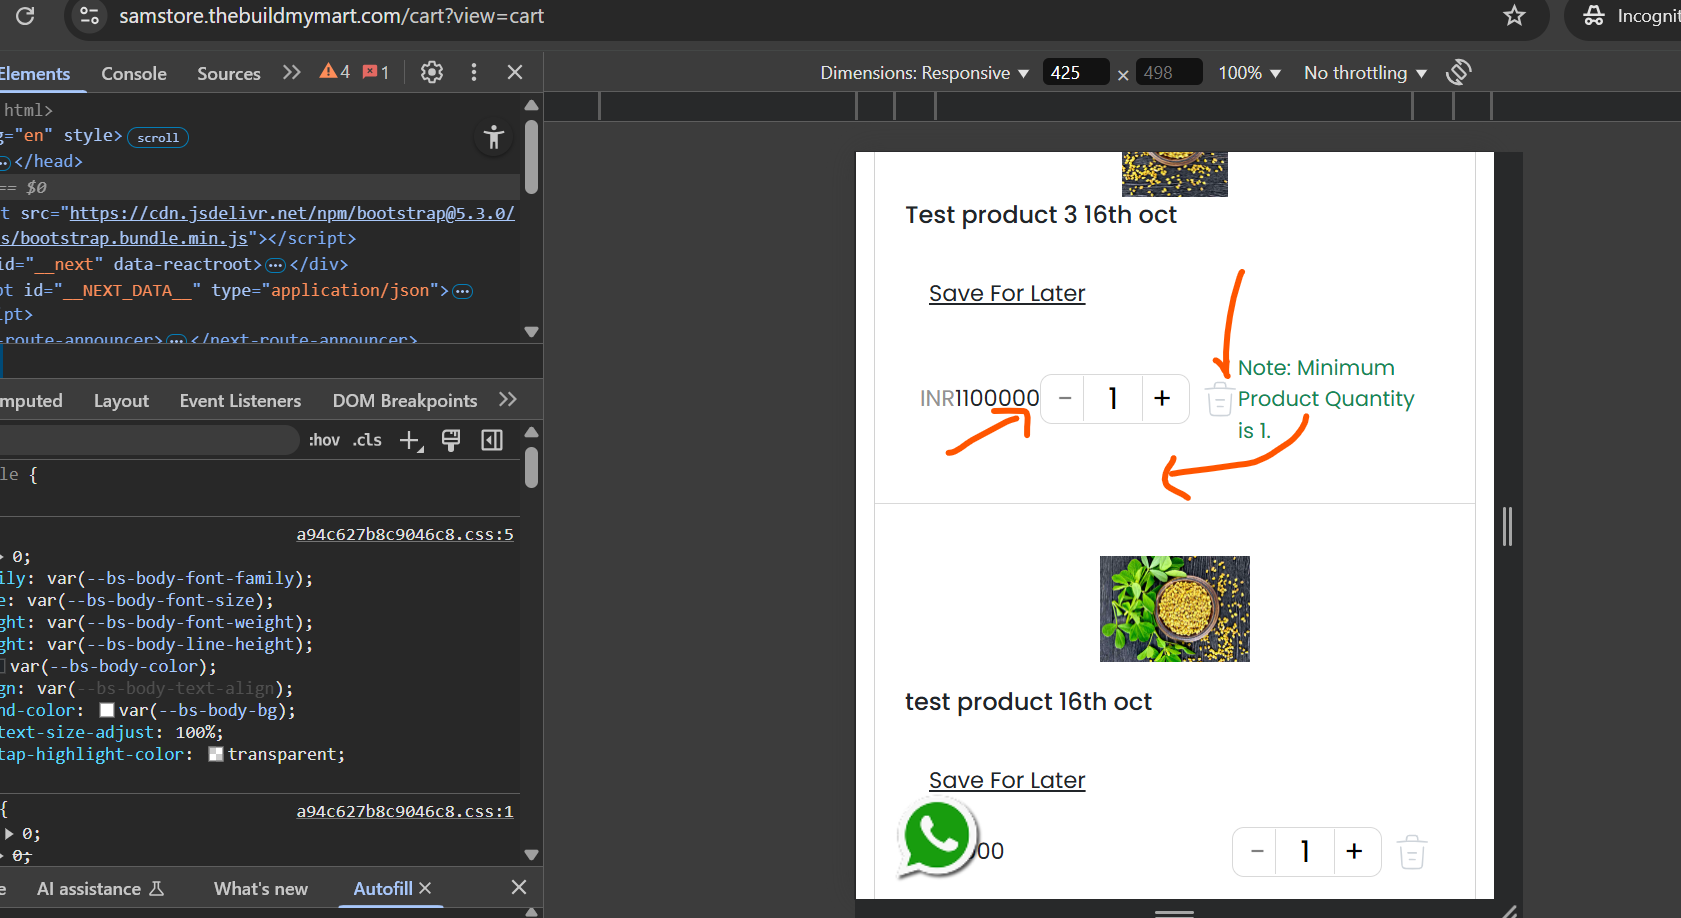Open WhatsApp chat floating icon
This screenshot has height=918, width=1681.
pyautogui.click(x=937, y=837)
